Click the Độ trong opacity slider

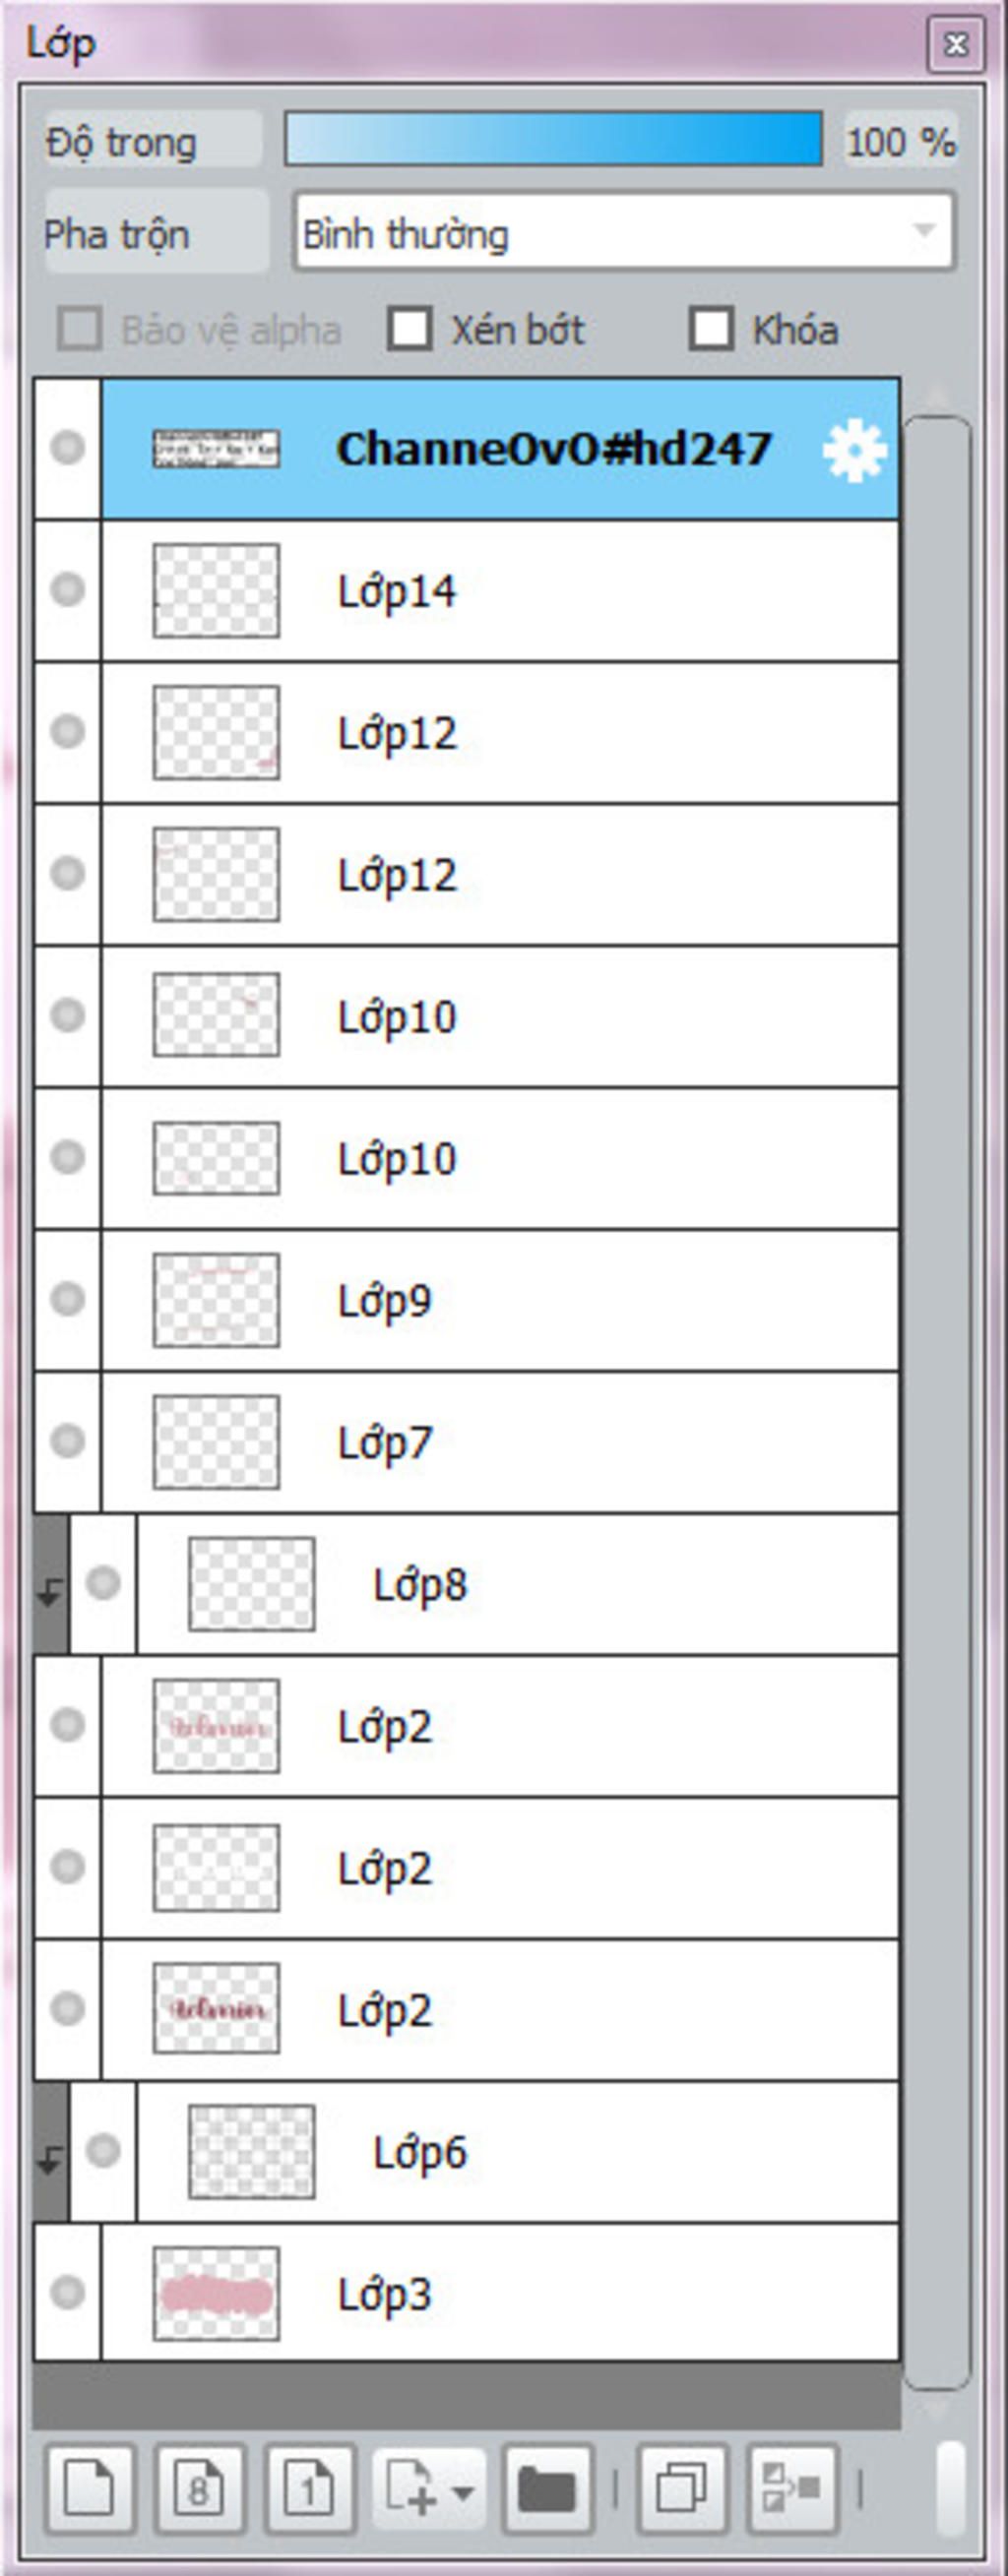[x=553, y=139]
